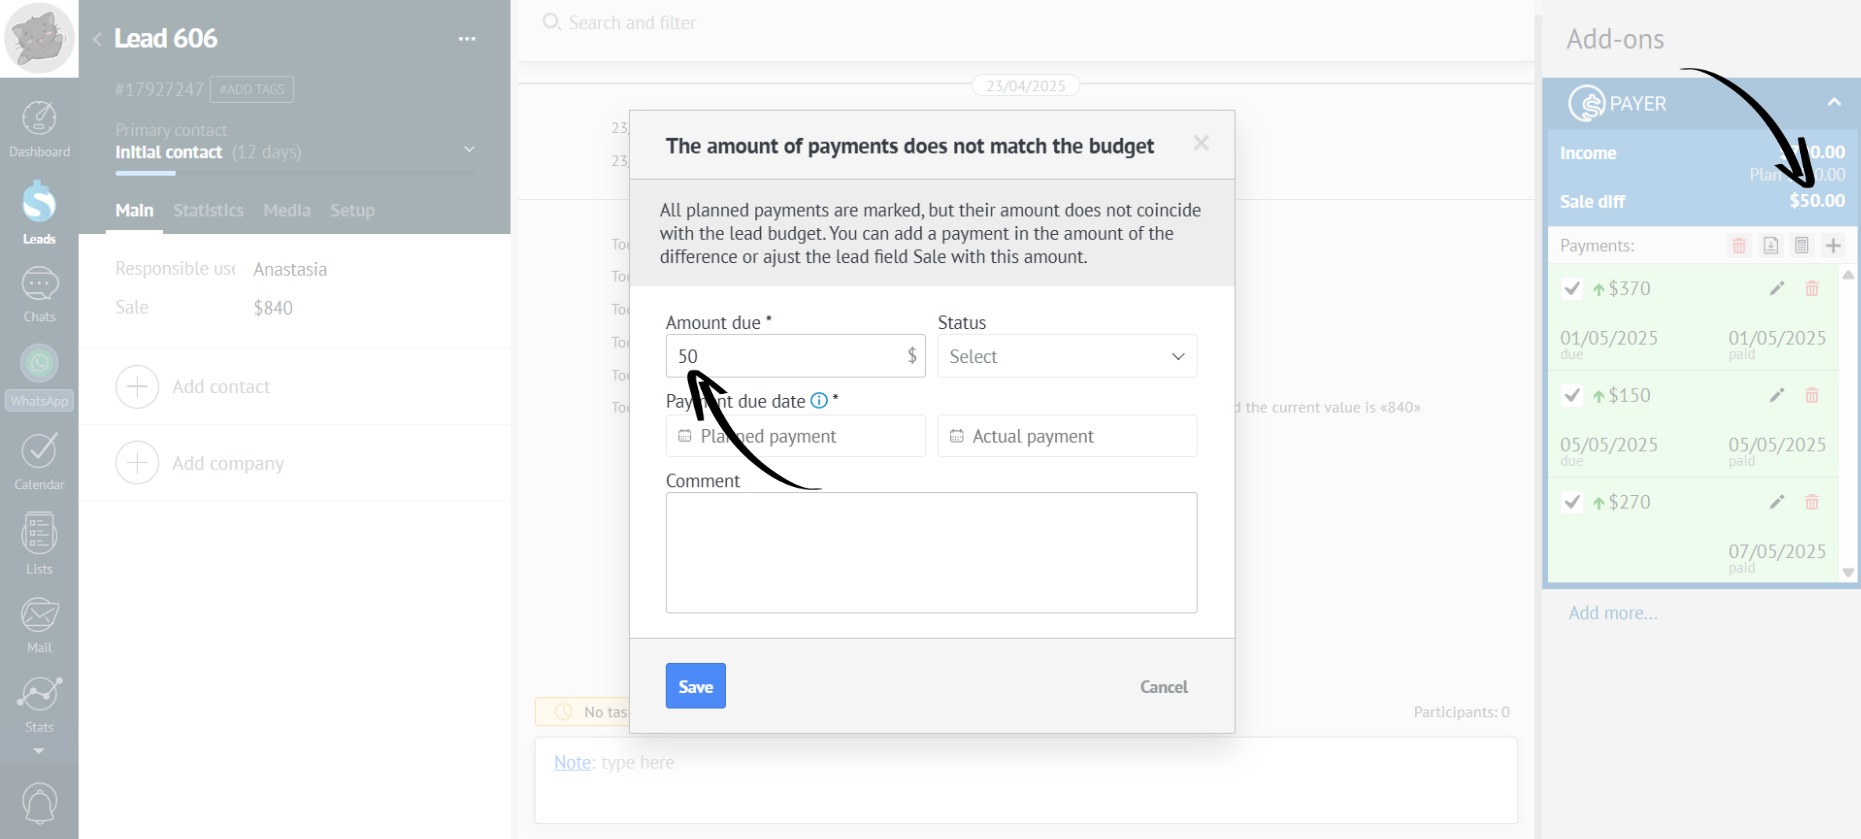Switch to the Setup tab

[352, 211]
